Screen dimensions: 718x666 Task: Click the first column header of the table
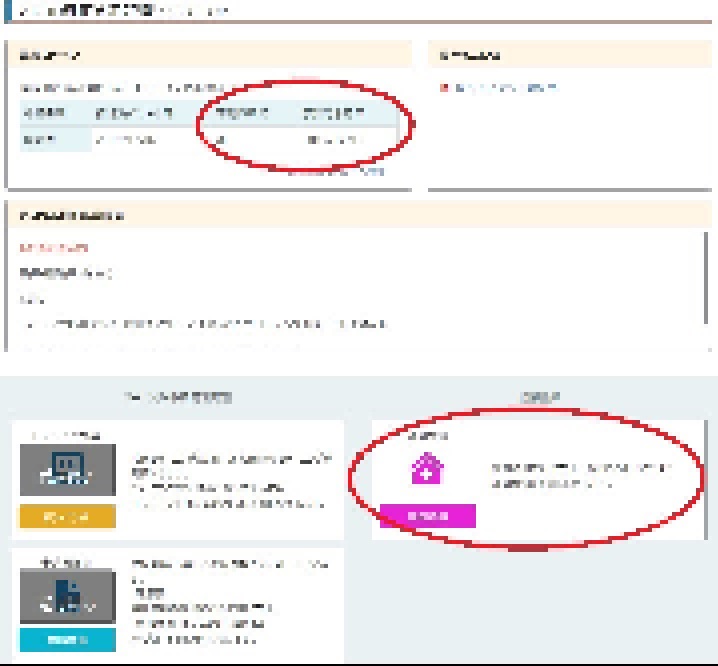(44, 114)
